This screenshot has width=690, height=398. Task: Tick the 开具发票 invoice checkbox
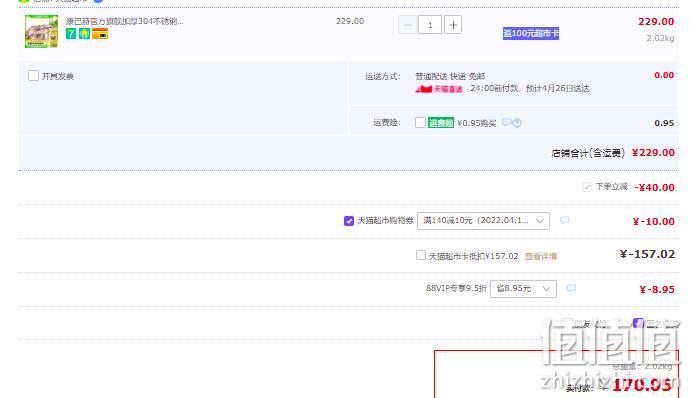point(33,76)
